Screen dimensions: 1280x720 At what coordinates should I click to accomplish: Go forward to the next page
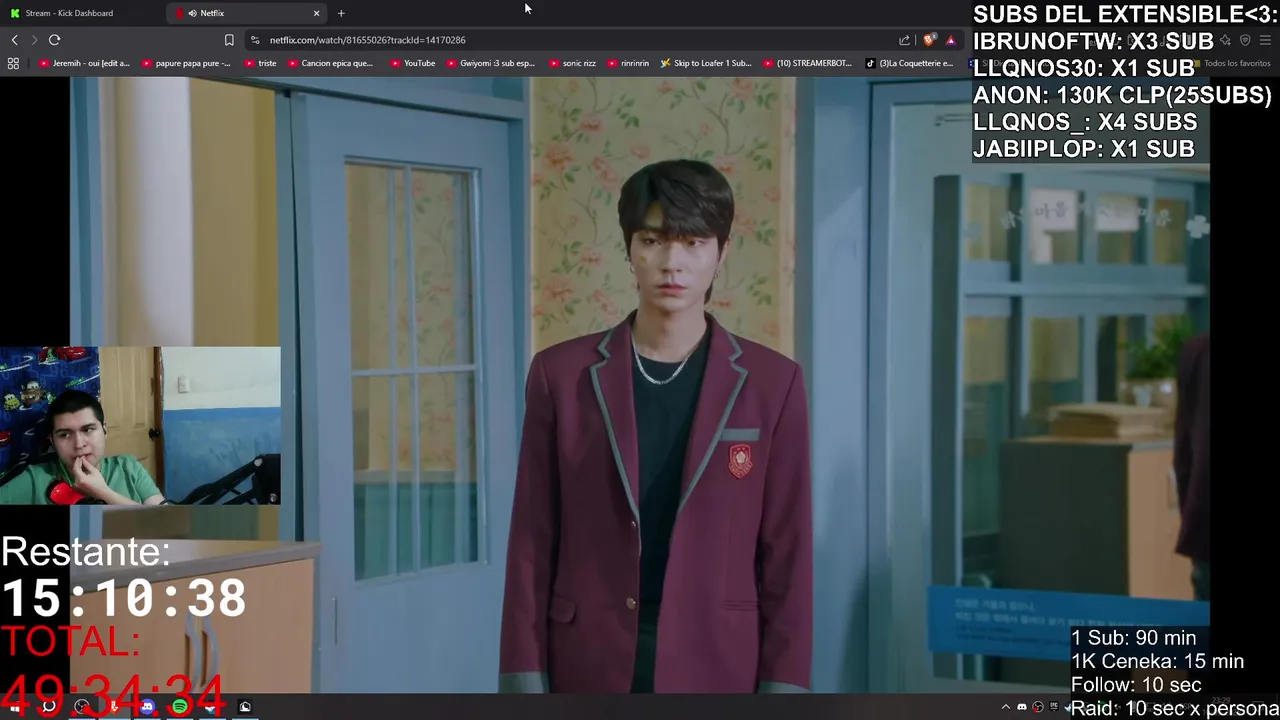click(34, 40)
